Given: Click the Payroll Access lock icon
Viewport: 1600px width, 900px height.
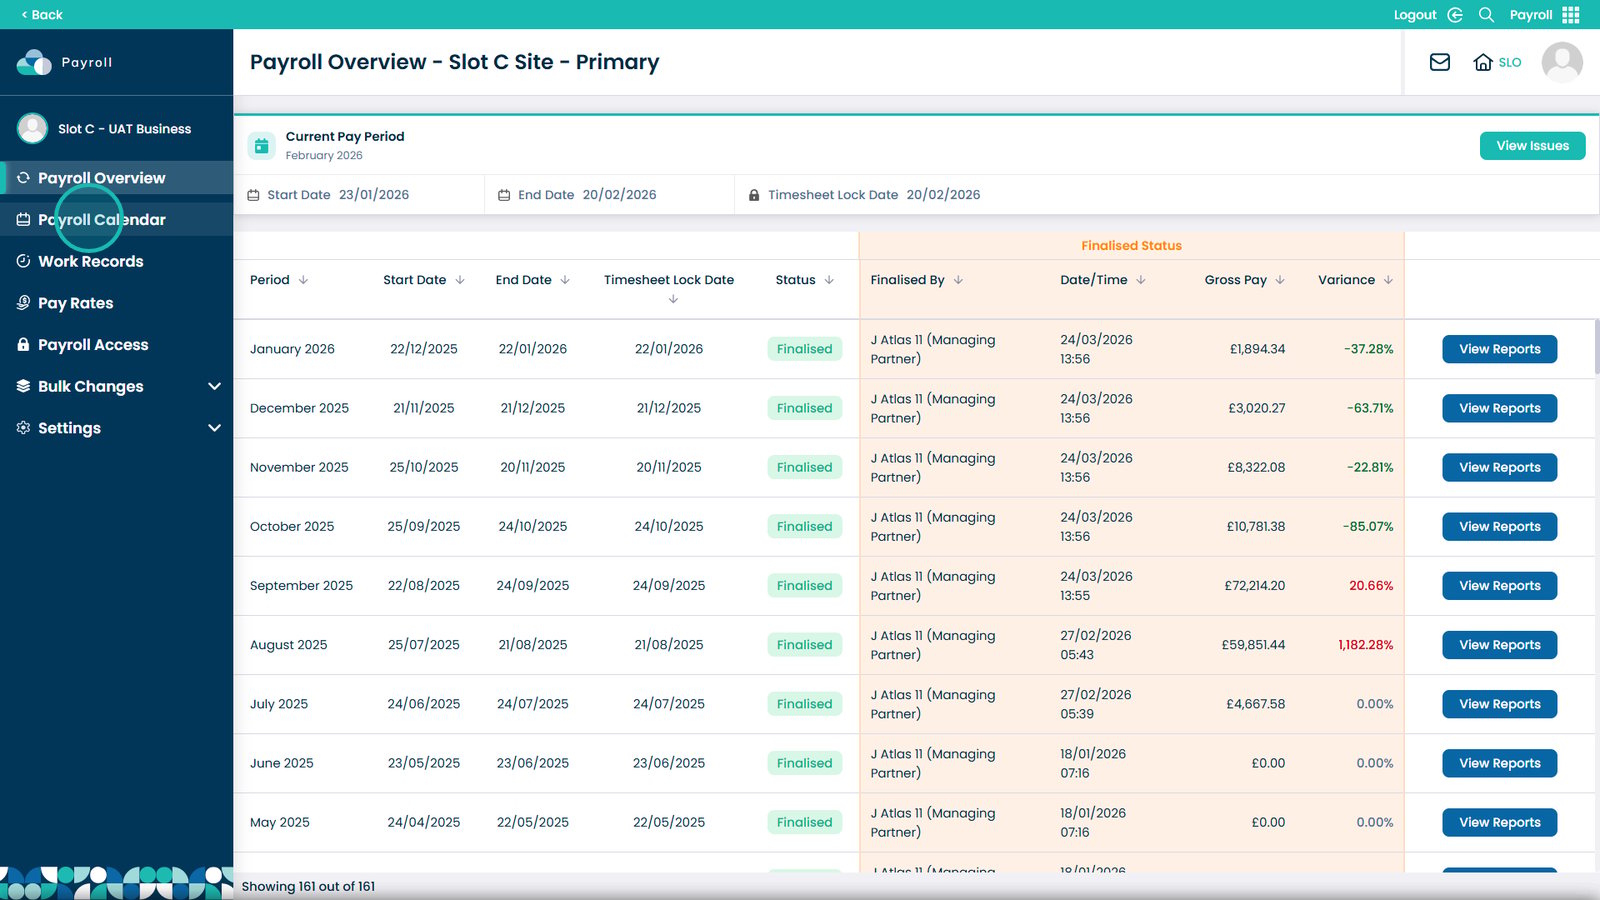Looking at the screenshot, I should point(23,344).
